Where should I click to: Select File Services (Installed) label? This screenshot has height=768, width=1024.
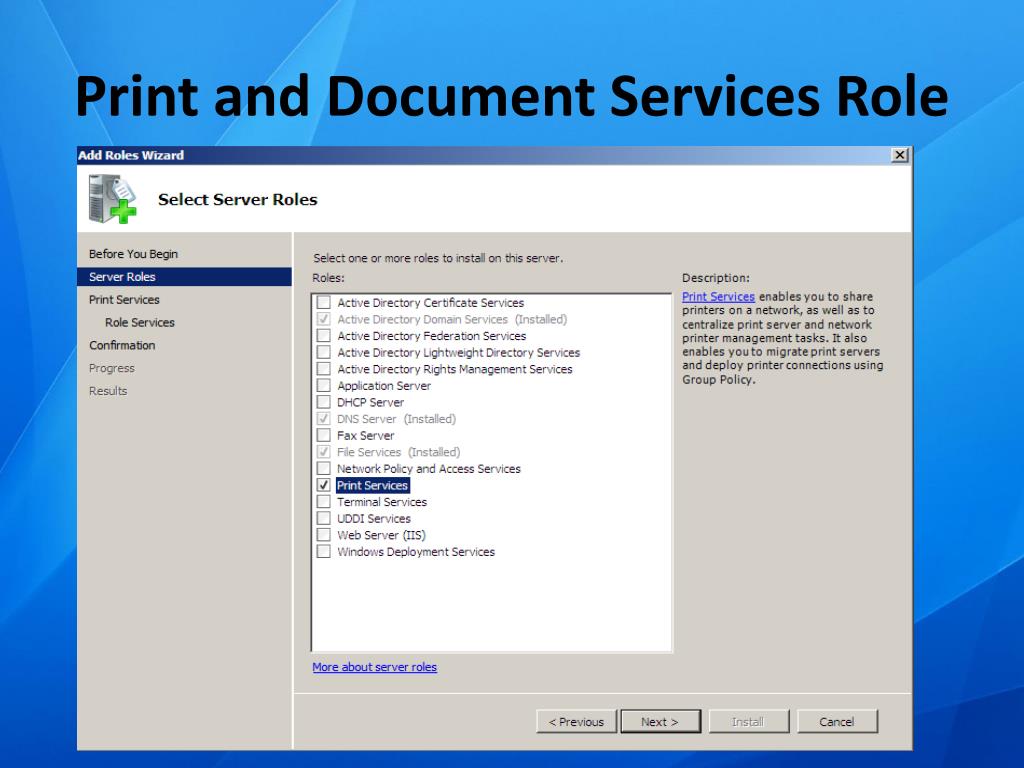pos(398,452)
